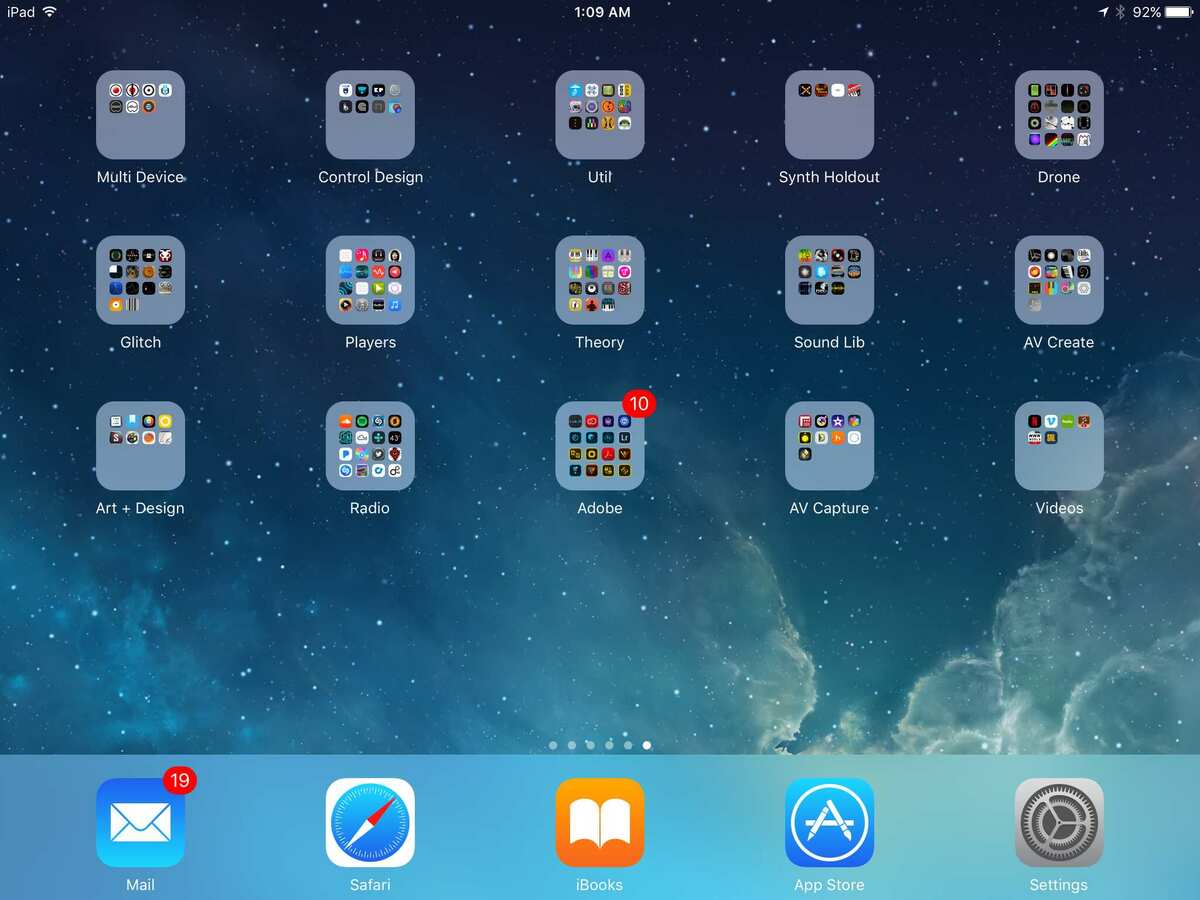Open the Multi Device folder
Image resolution: width=1200 pixels, height=900 pixels.
tap(140, 115)
